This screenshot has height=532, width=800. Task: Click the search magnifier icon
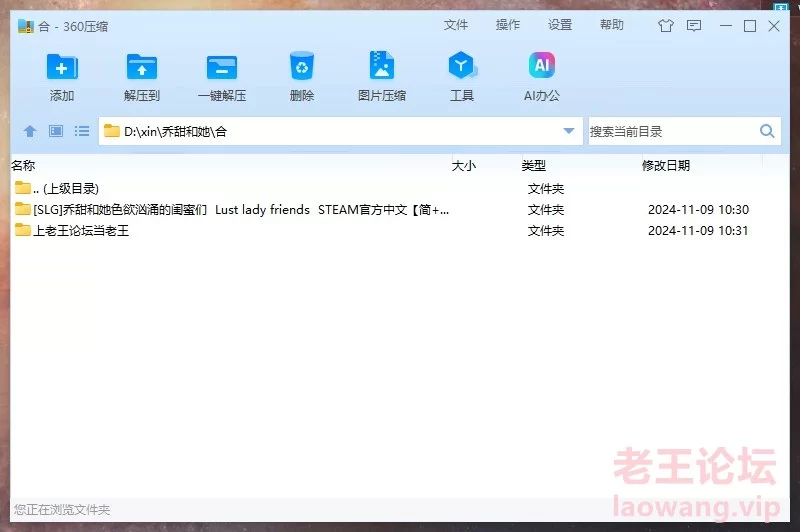pyautogui.click(x=767, y=131)
